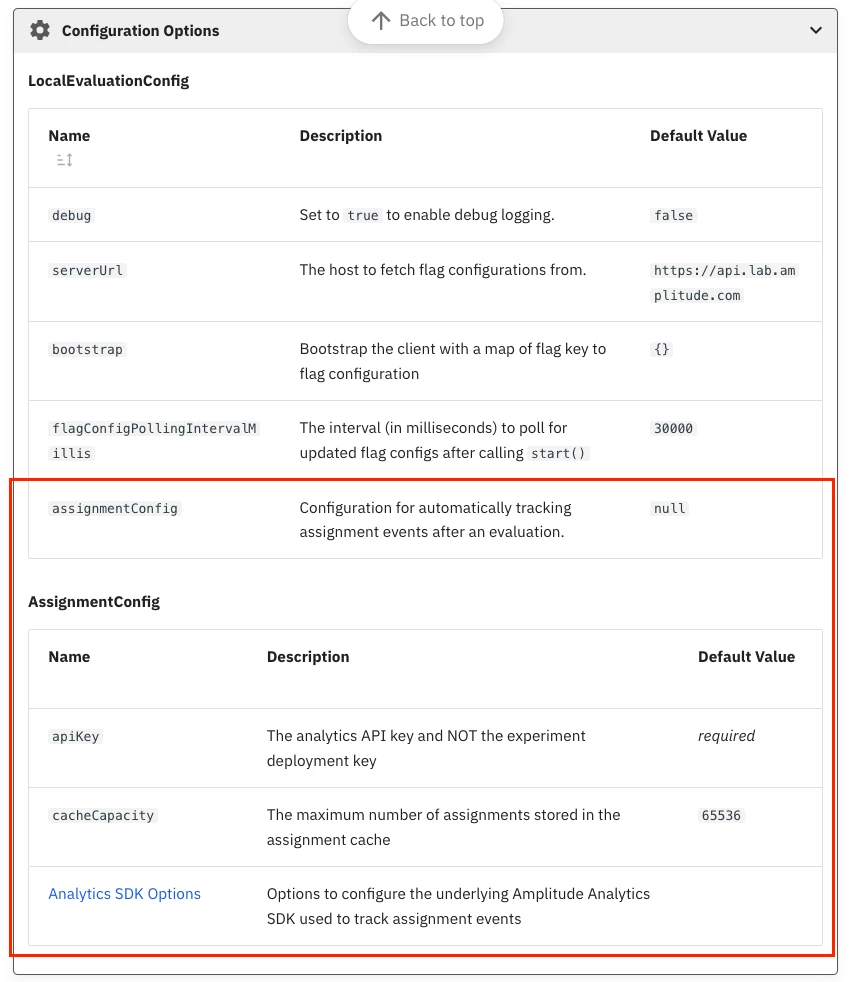The width and height of the screenshot is (850, 982).
Task: Click the start() code snippet
Action: tap(558, 453)
